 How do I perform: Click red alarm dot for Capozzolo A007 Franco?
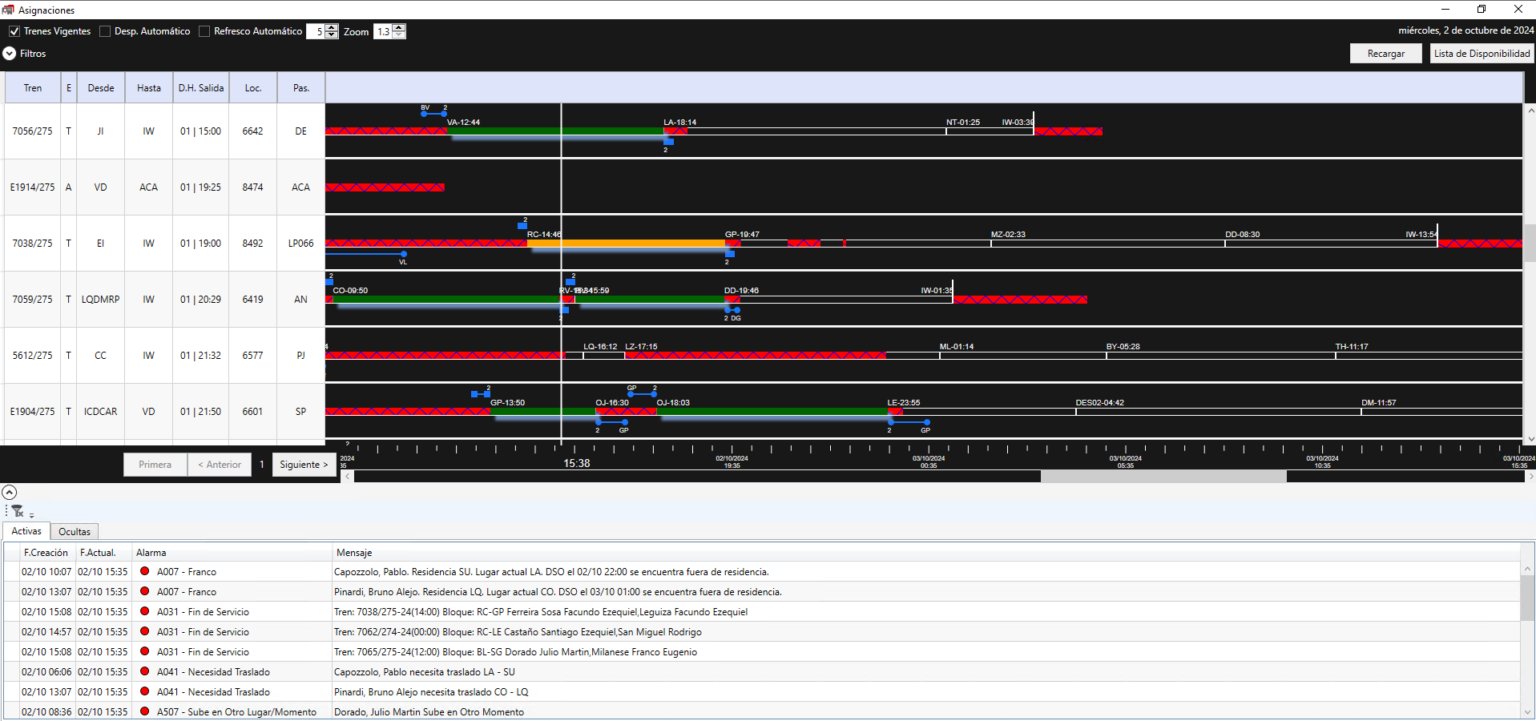coord(144,572)
